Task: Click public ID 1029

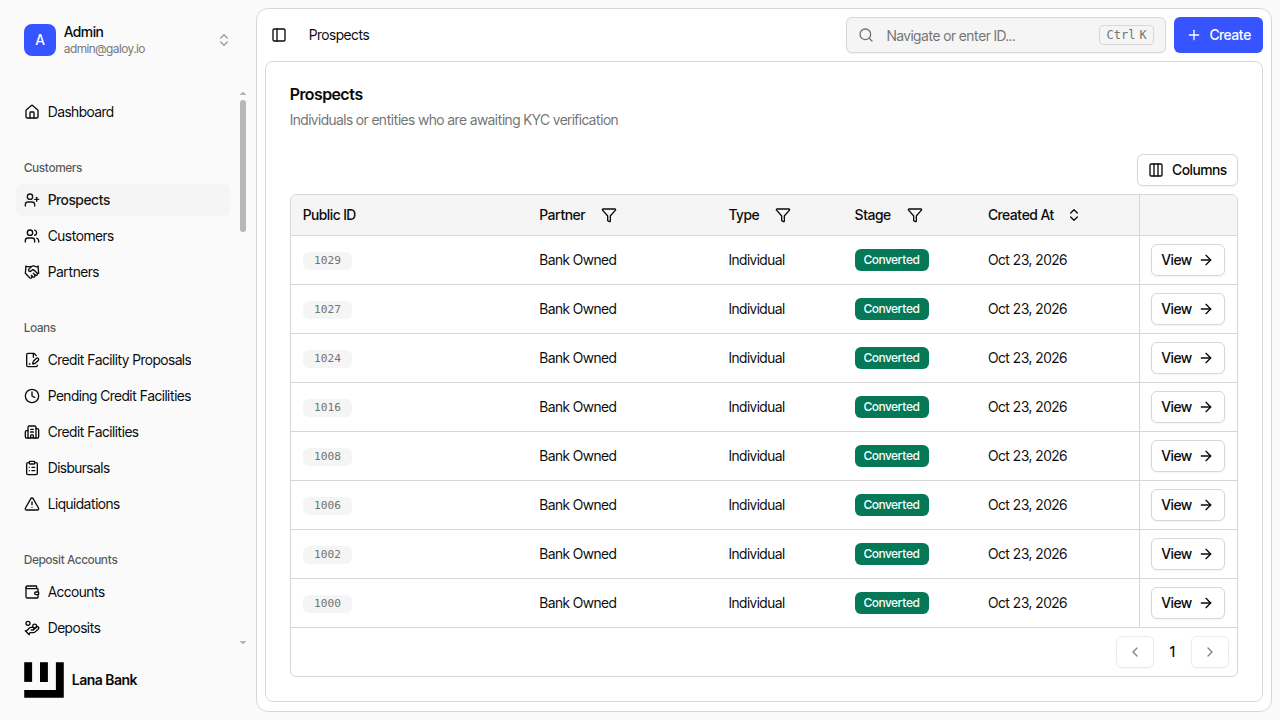Action: pyautogui.click(x=327, y=261)
